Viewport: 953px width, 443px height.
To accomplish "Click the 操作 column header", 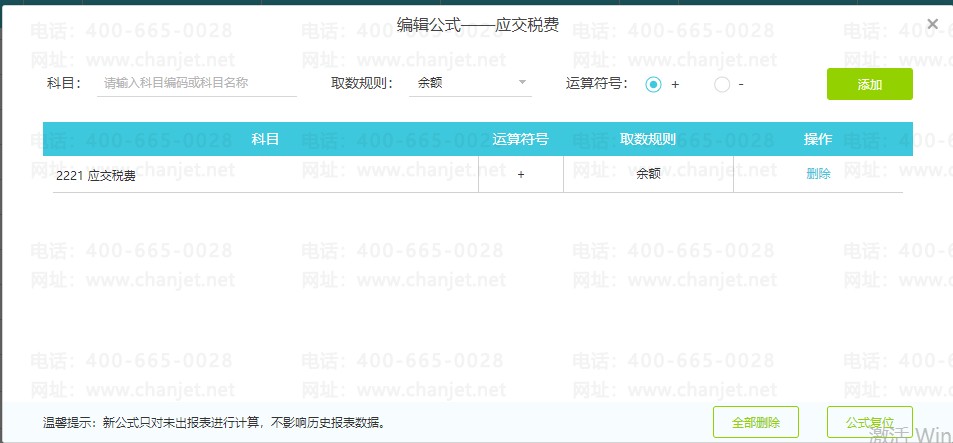I will click(818, 139).
